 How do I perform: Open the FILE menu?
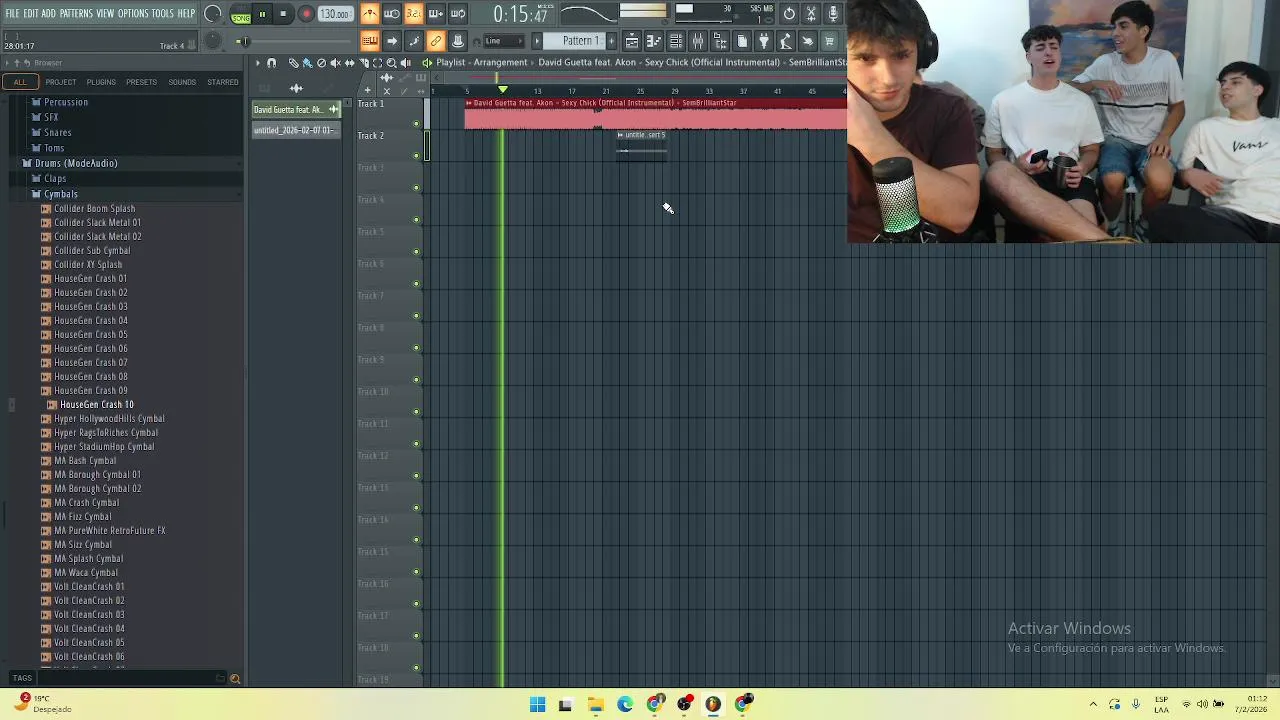[x=12, y=14]
